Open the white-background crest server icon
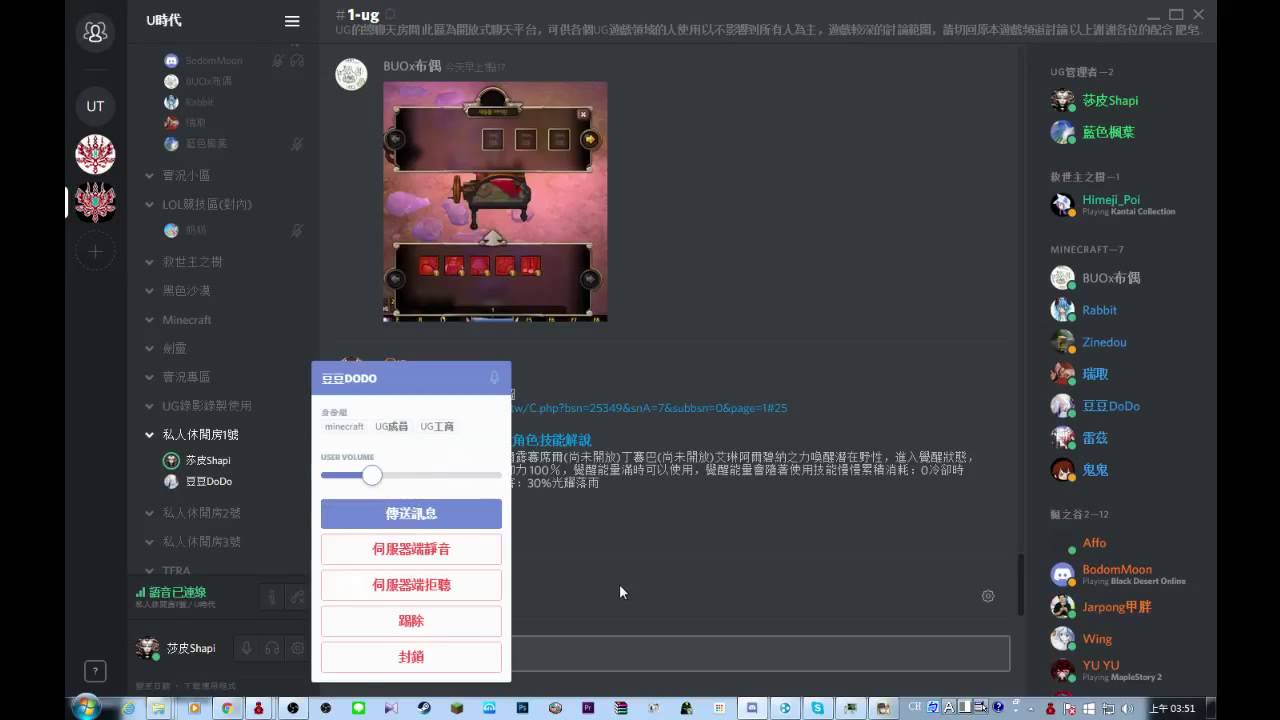 pos(95,154)
